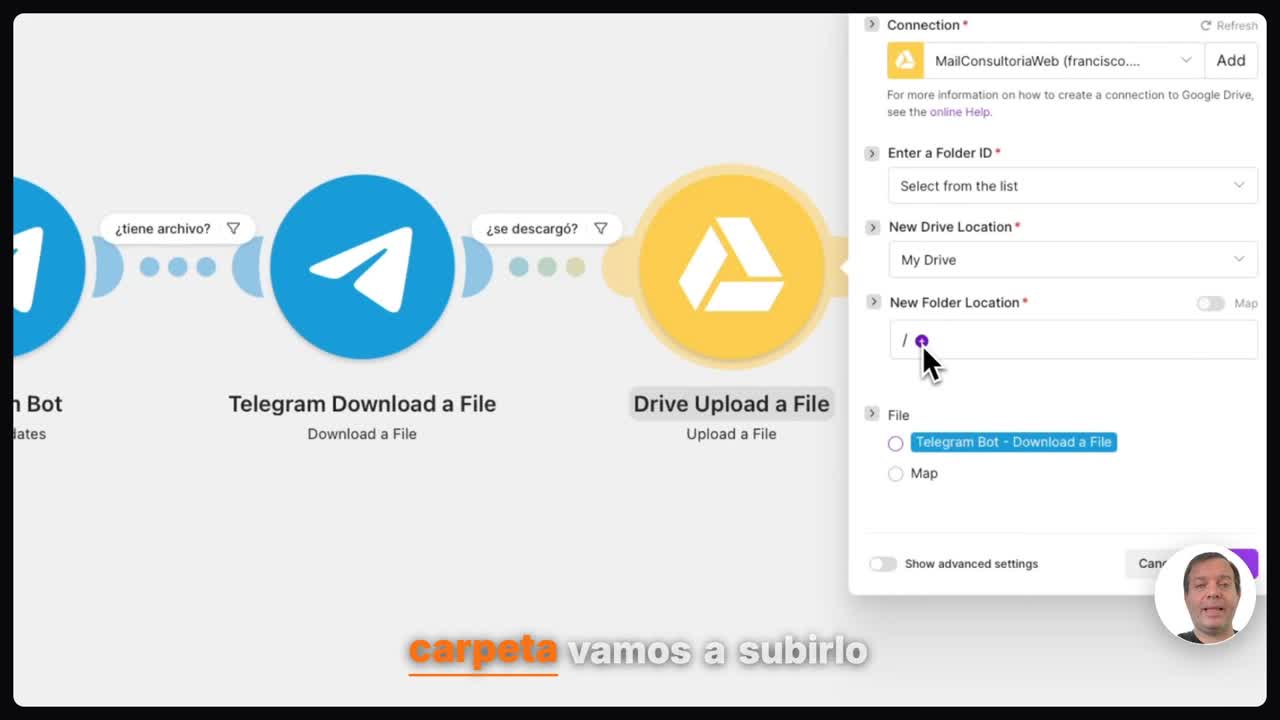Click the Google Drive connection icon

905,61
